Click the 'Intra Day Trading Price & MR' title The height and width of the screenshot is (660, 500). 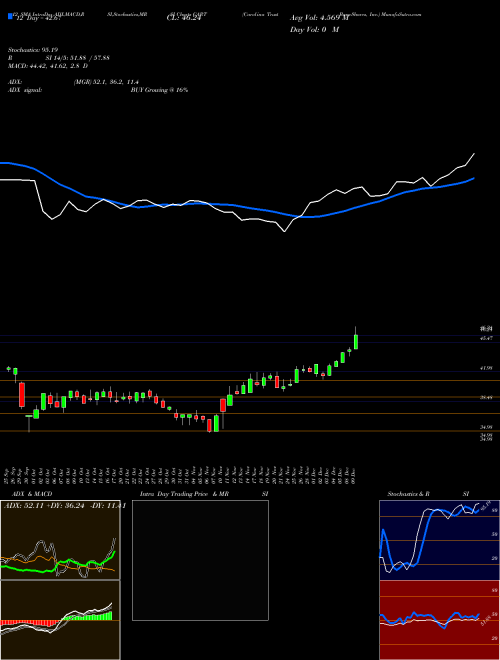coord(184,494)
